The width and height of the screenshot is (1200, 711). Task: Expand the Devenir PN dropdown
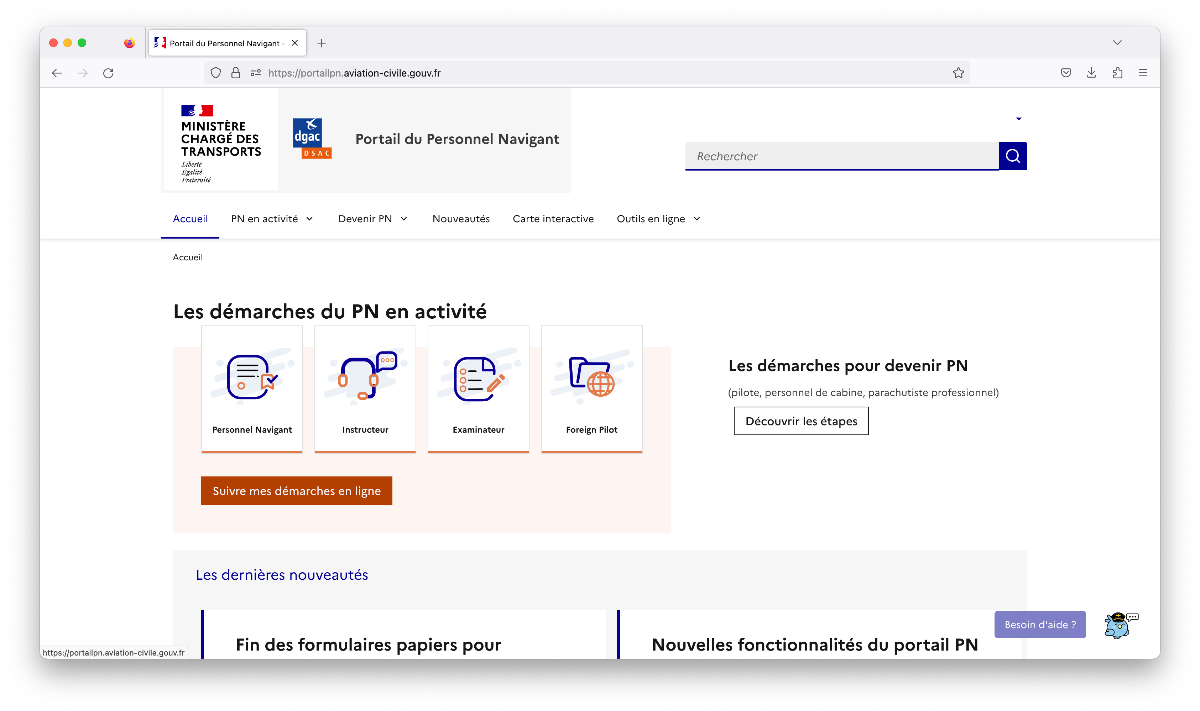(373, 219)
